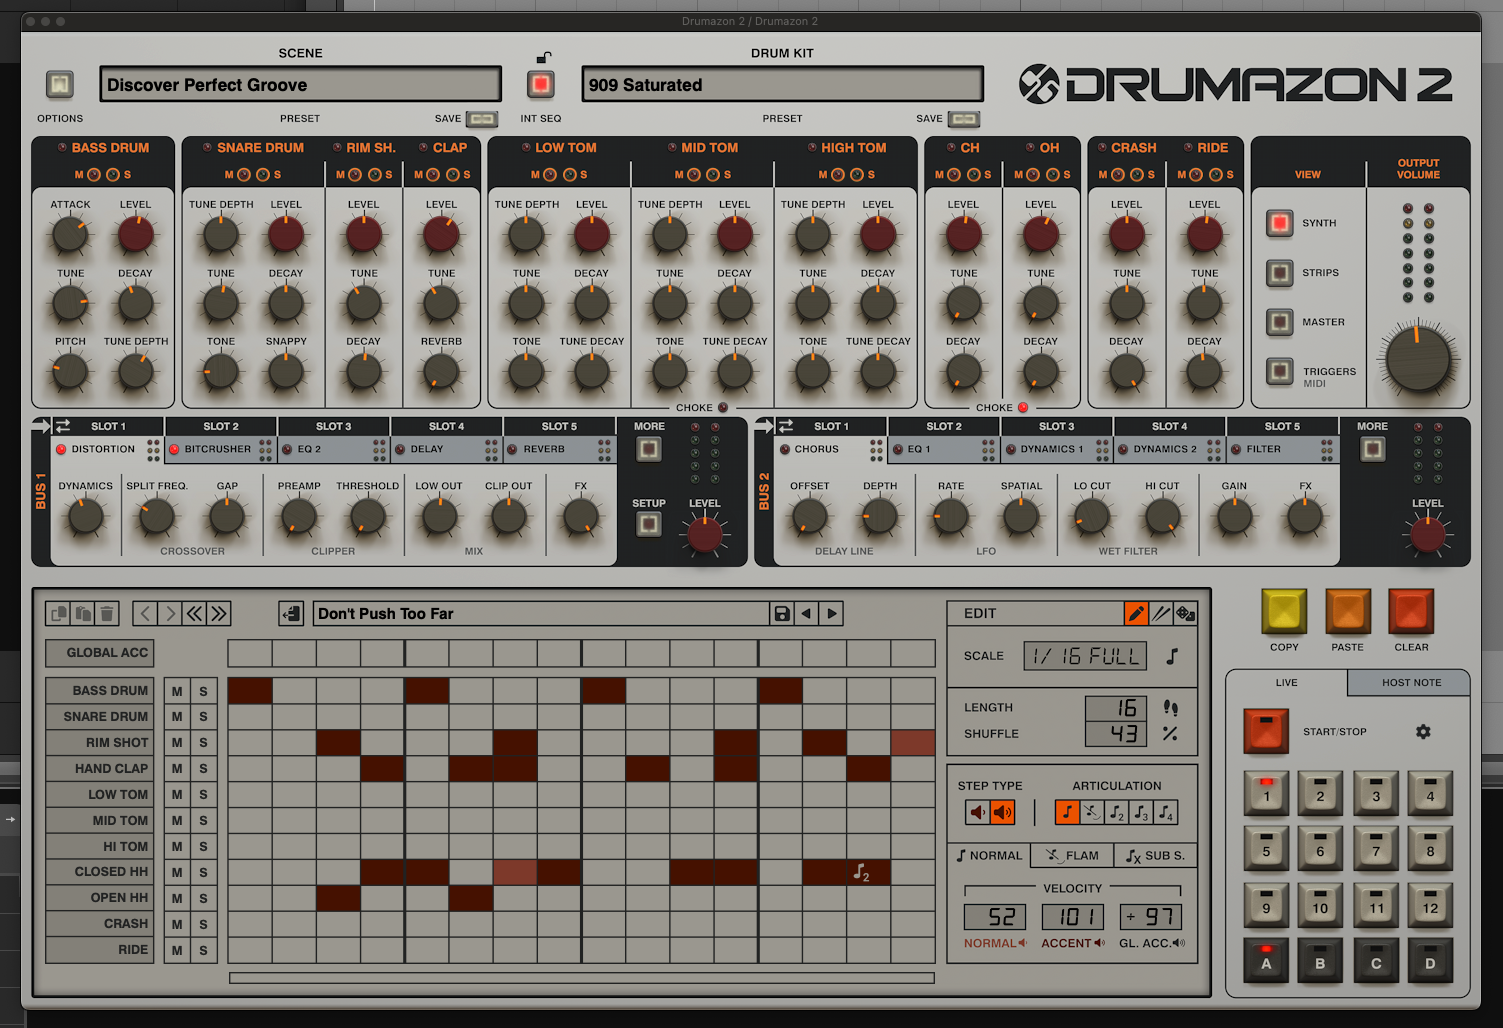Click the SHUFFLE value field 43
This screenshot has width=1503, height=1028.
click(x=1118, y=734)
